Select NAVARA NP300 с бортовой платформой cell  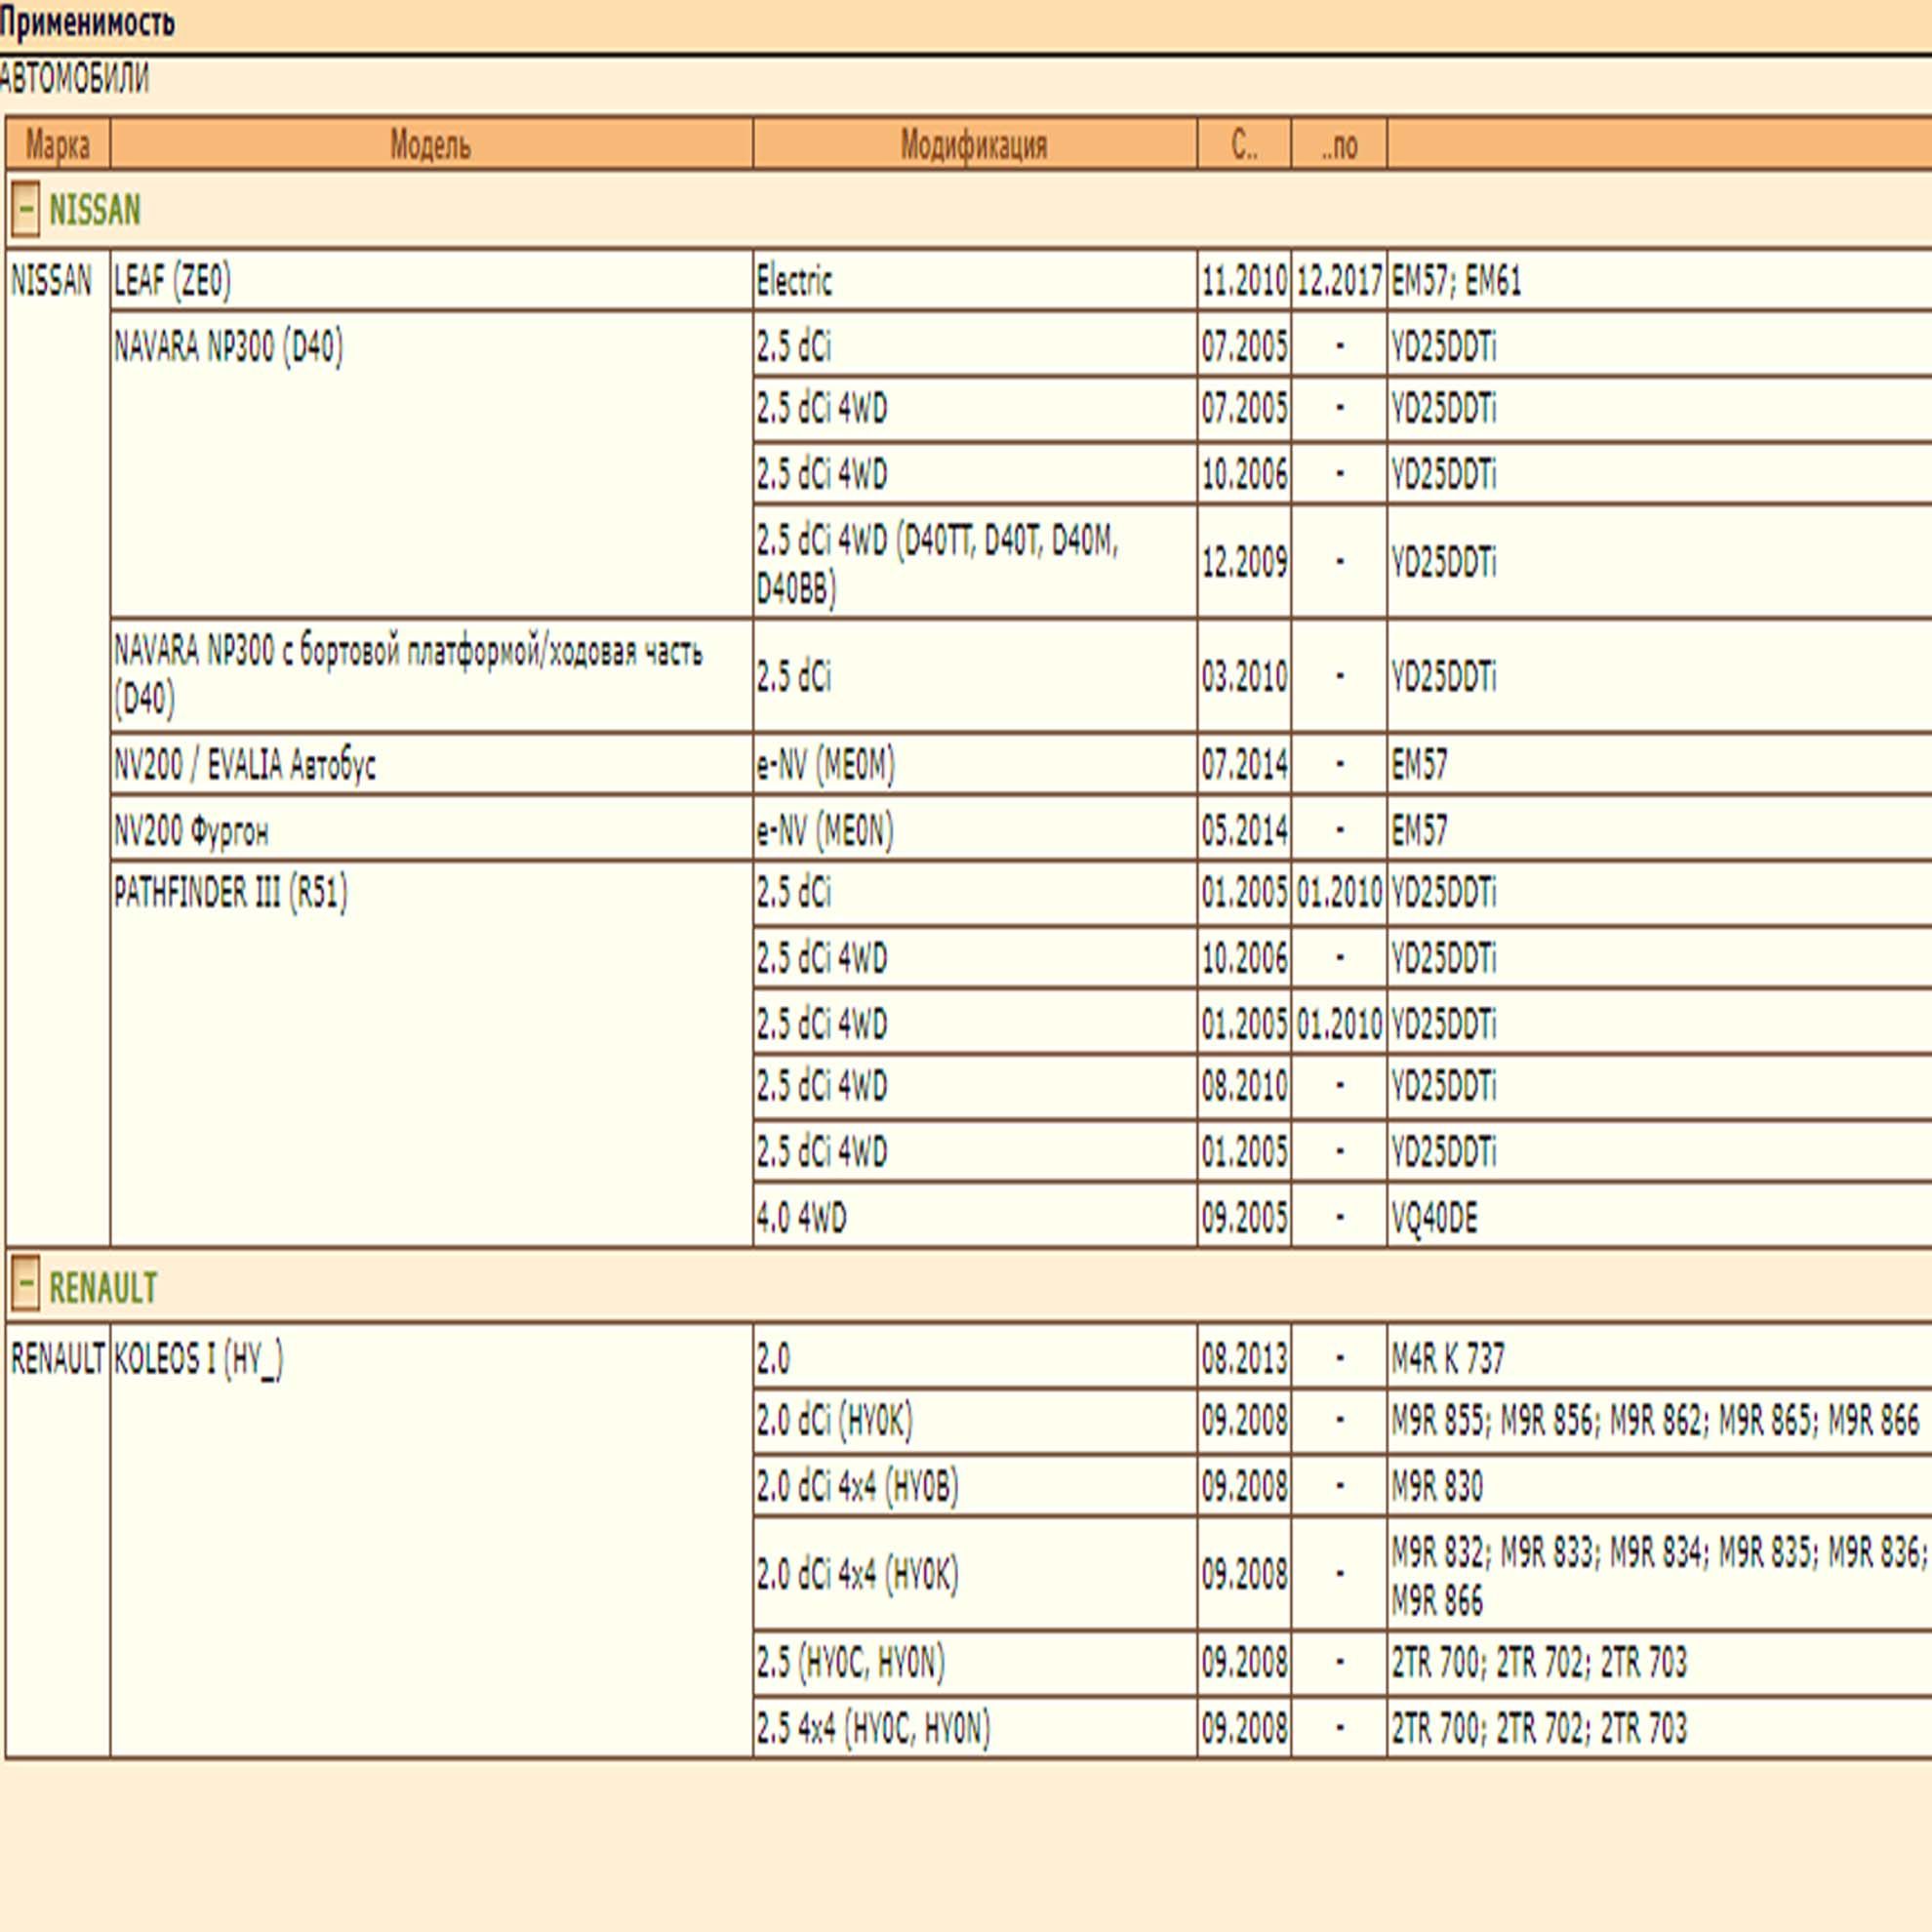(x=431, y=676)
